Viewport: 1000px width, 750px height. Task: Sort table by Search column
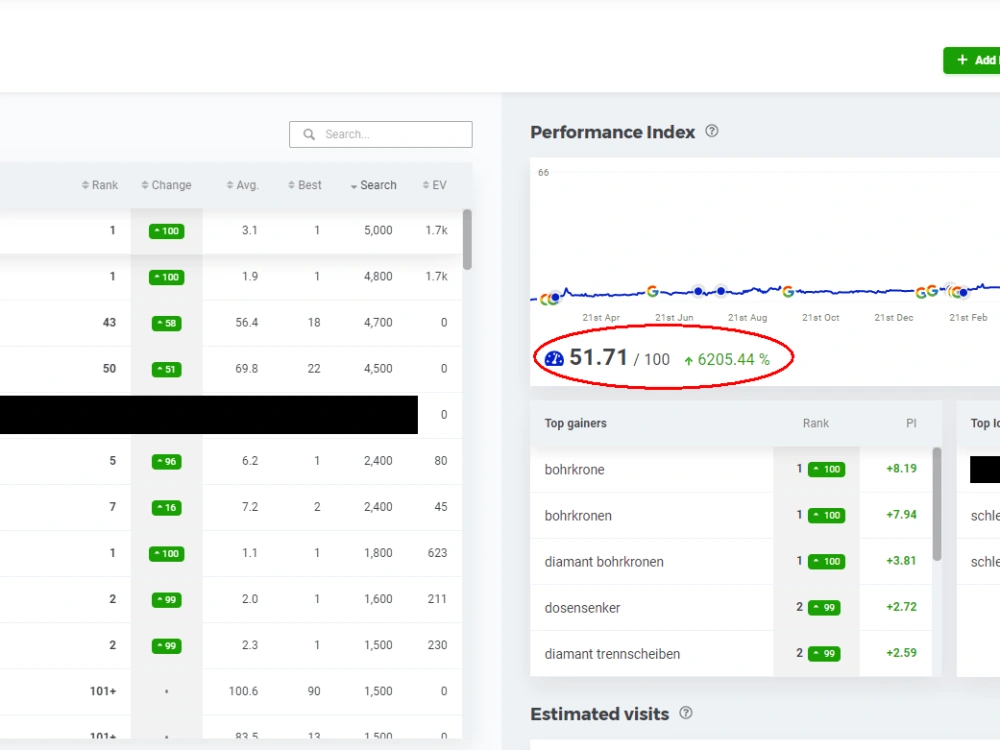(374, 185)
